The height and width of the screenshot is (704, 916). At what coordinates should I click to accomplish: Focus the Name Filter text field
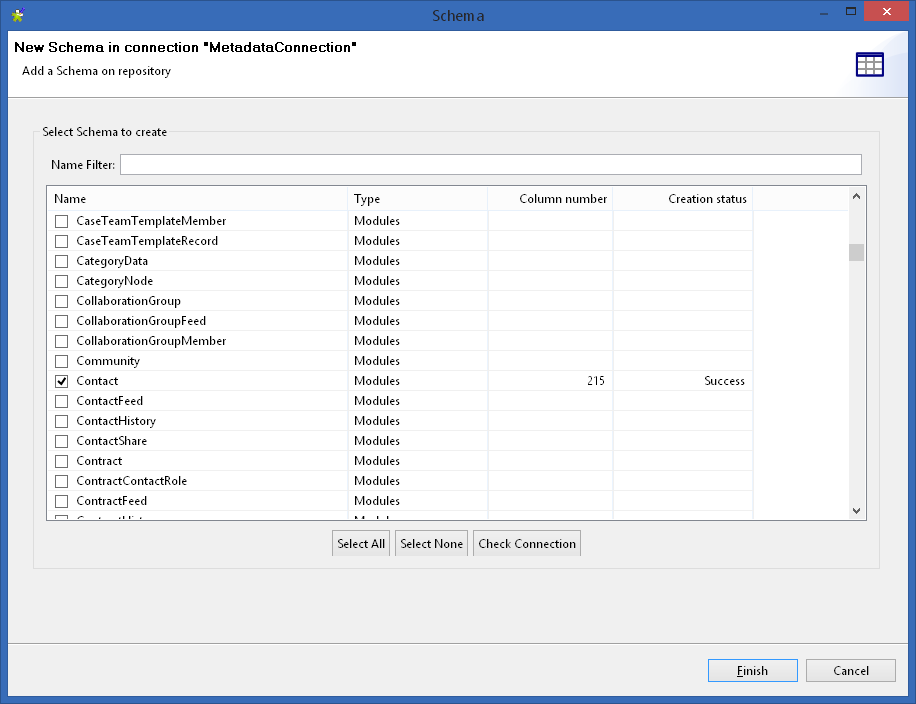pyautogui.click(x=490, y=165)
